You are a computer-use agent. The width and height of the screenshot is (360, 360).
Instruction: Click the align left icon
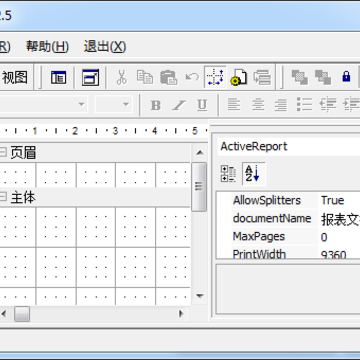234,105
